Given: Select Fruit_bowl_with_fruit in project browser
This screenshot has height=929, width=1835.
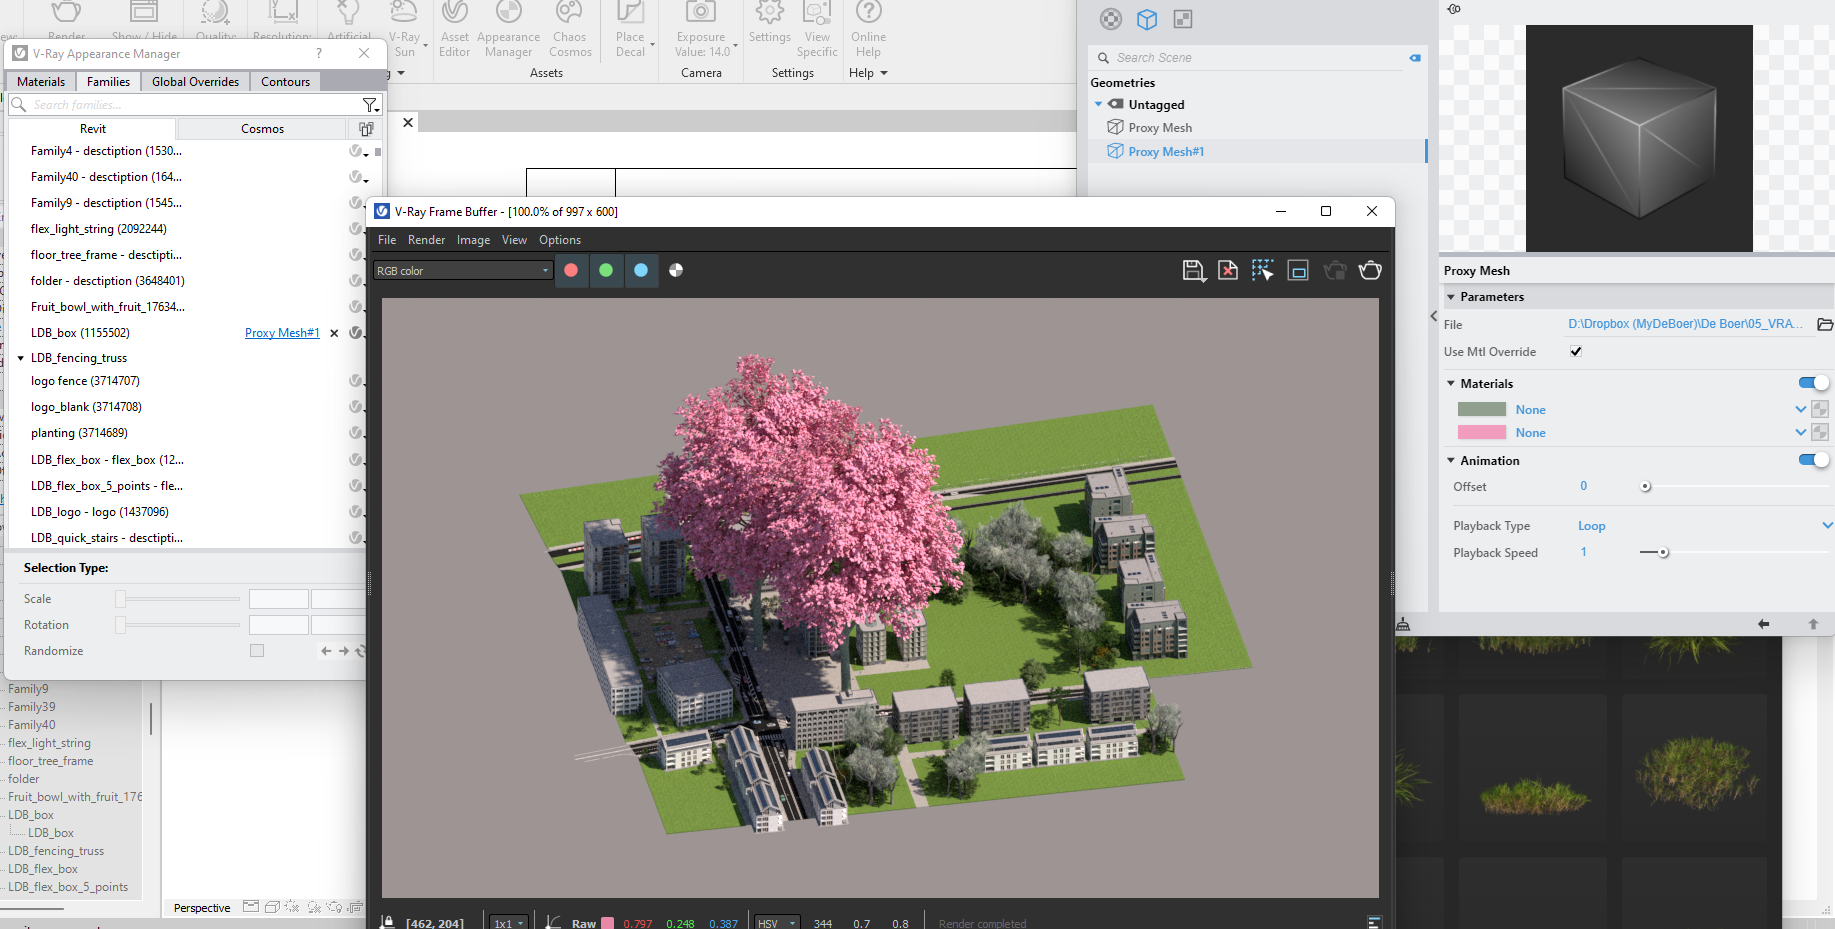Looking at the screenshot, I should 75,797.
